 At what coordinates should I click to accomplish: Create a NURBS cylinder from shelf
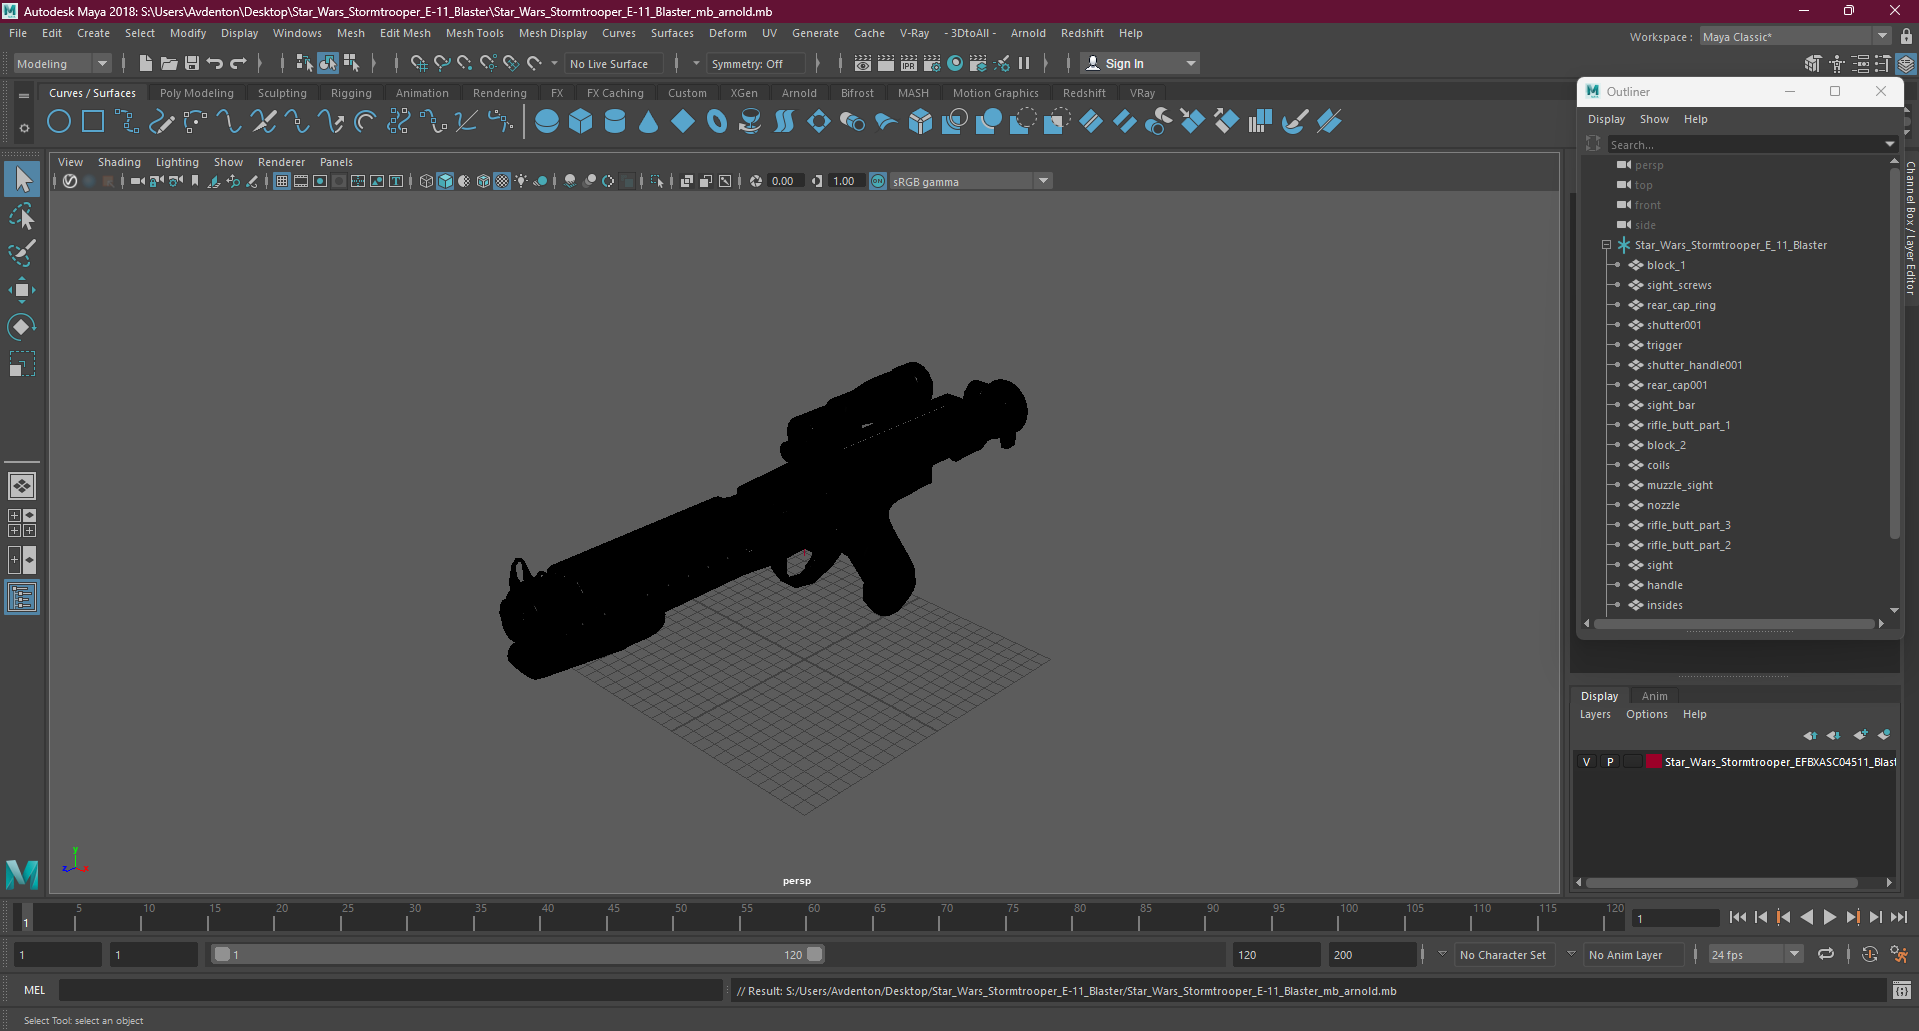(x=615, y=122)
